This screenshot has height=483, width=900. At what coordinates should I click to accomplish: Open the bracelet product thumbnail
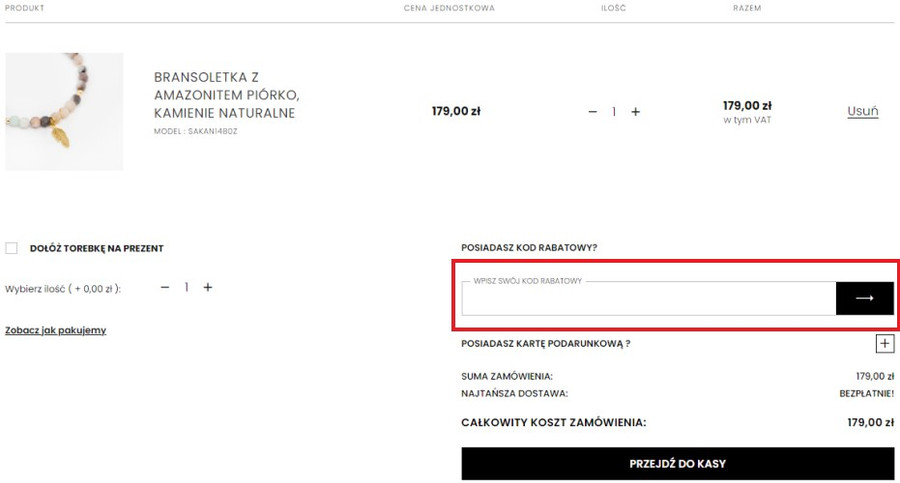(x=64, y=111)
